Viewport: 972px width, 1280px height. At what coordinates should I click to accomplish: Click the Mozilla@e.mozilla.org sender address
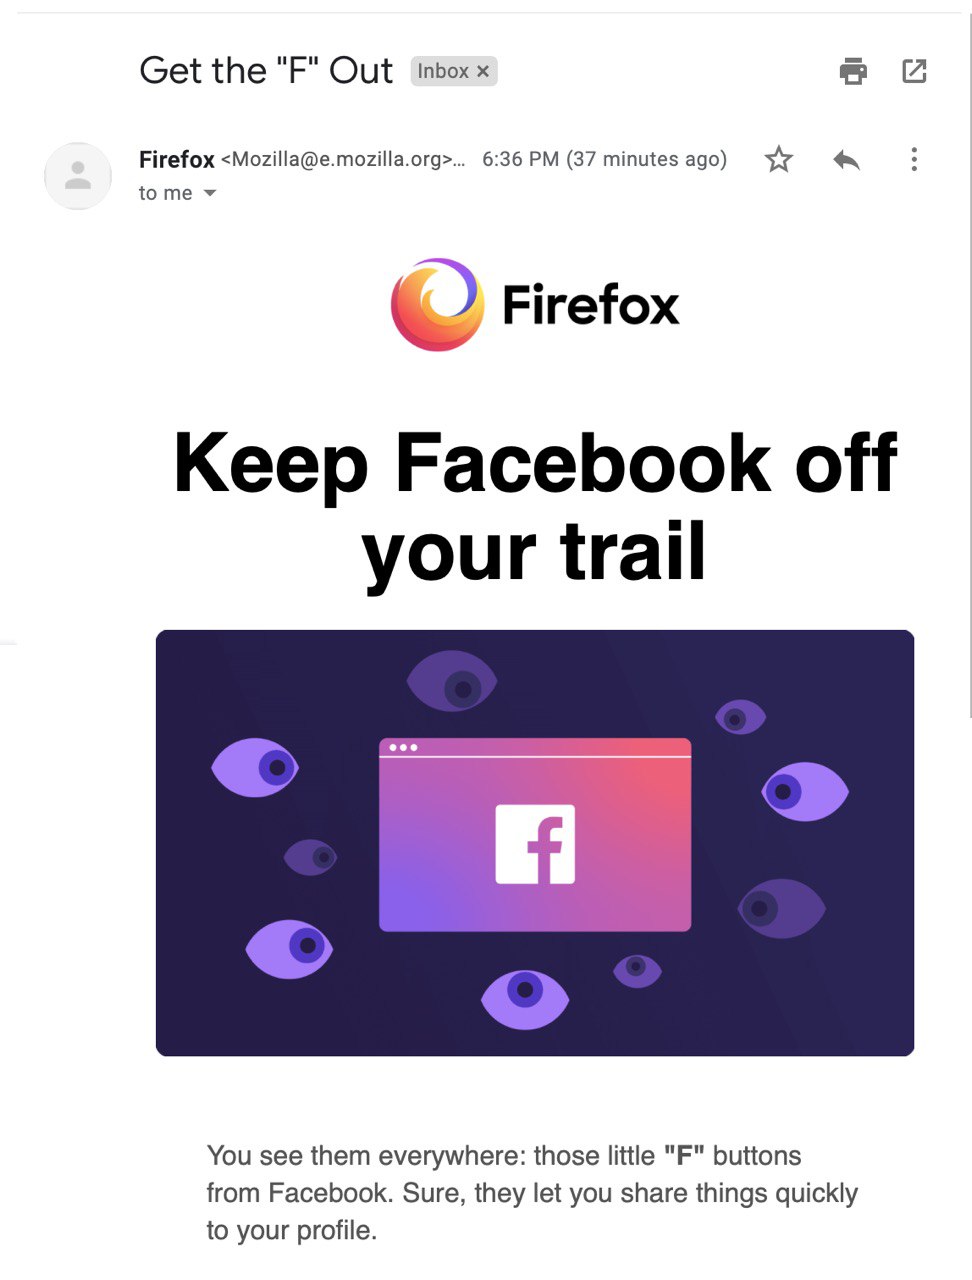(343, 159)
